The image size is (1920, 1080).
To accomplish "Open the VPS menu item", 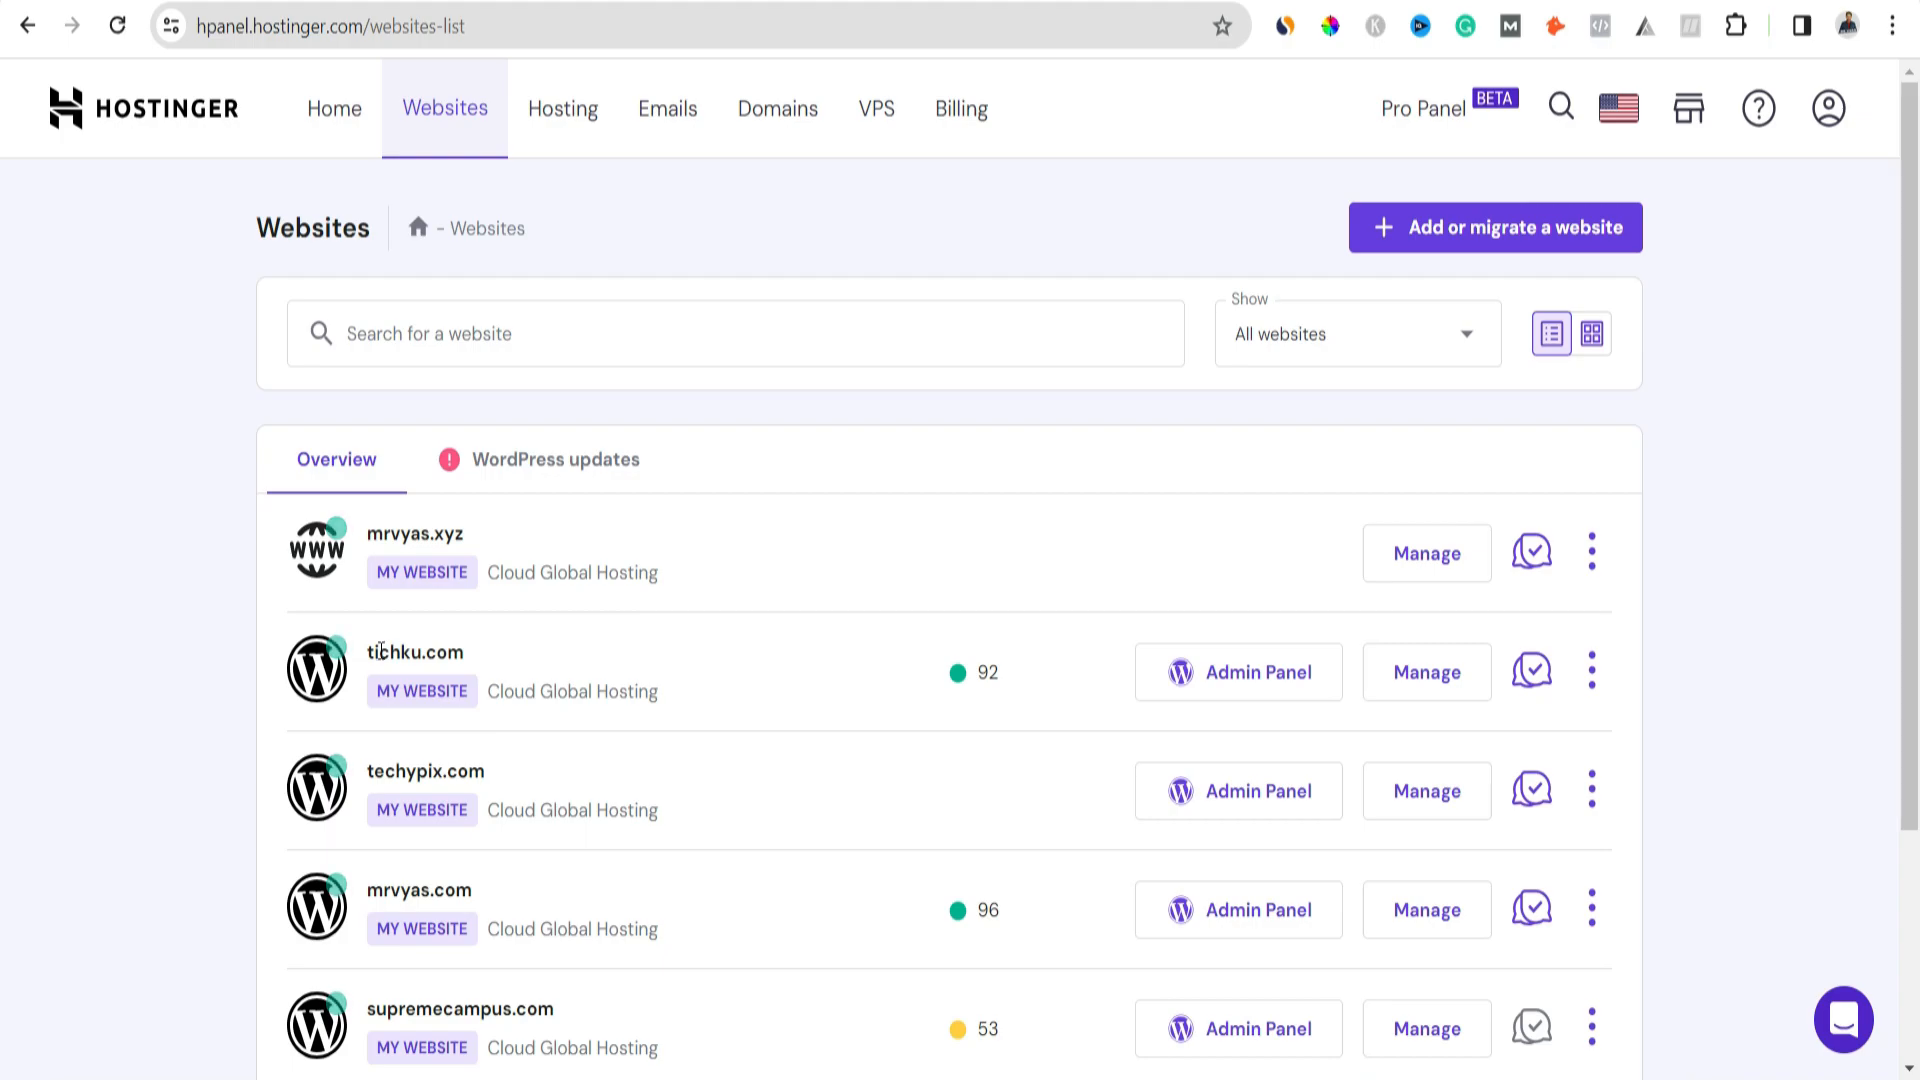I will 877,108.
